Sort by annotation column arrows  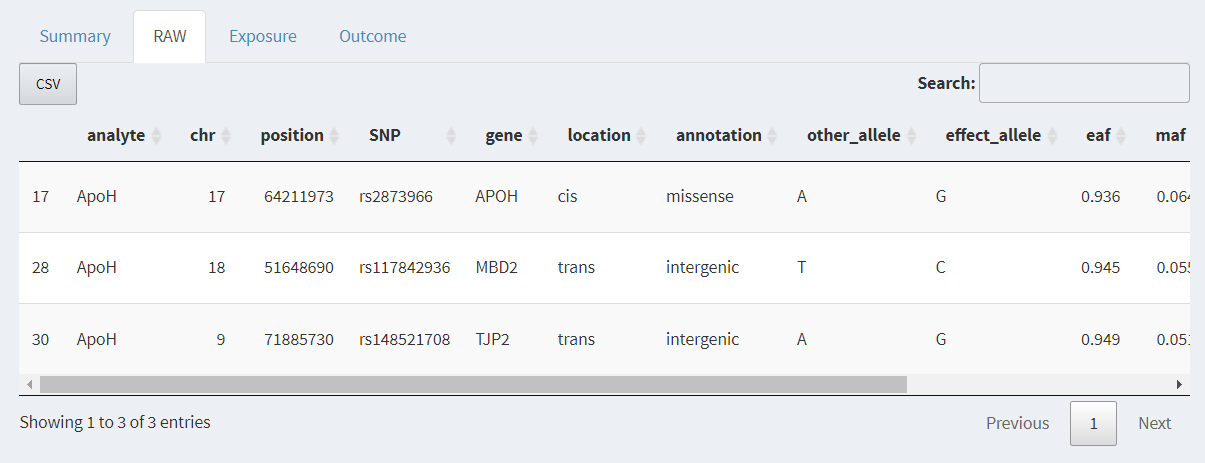(x=772, y=136)
